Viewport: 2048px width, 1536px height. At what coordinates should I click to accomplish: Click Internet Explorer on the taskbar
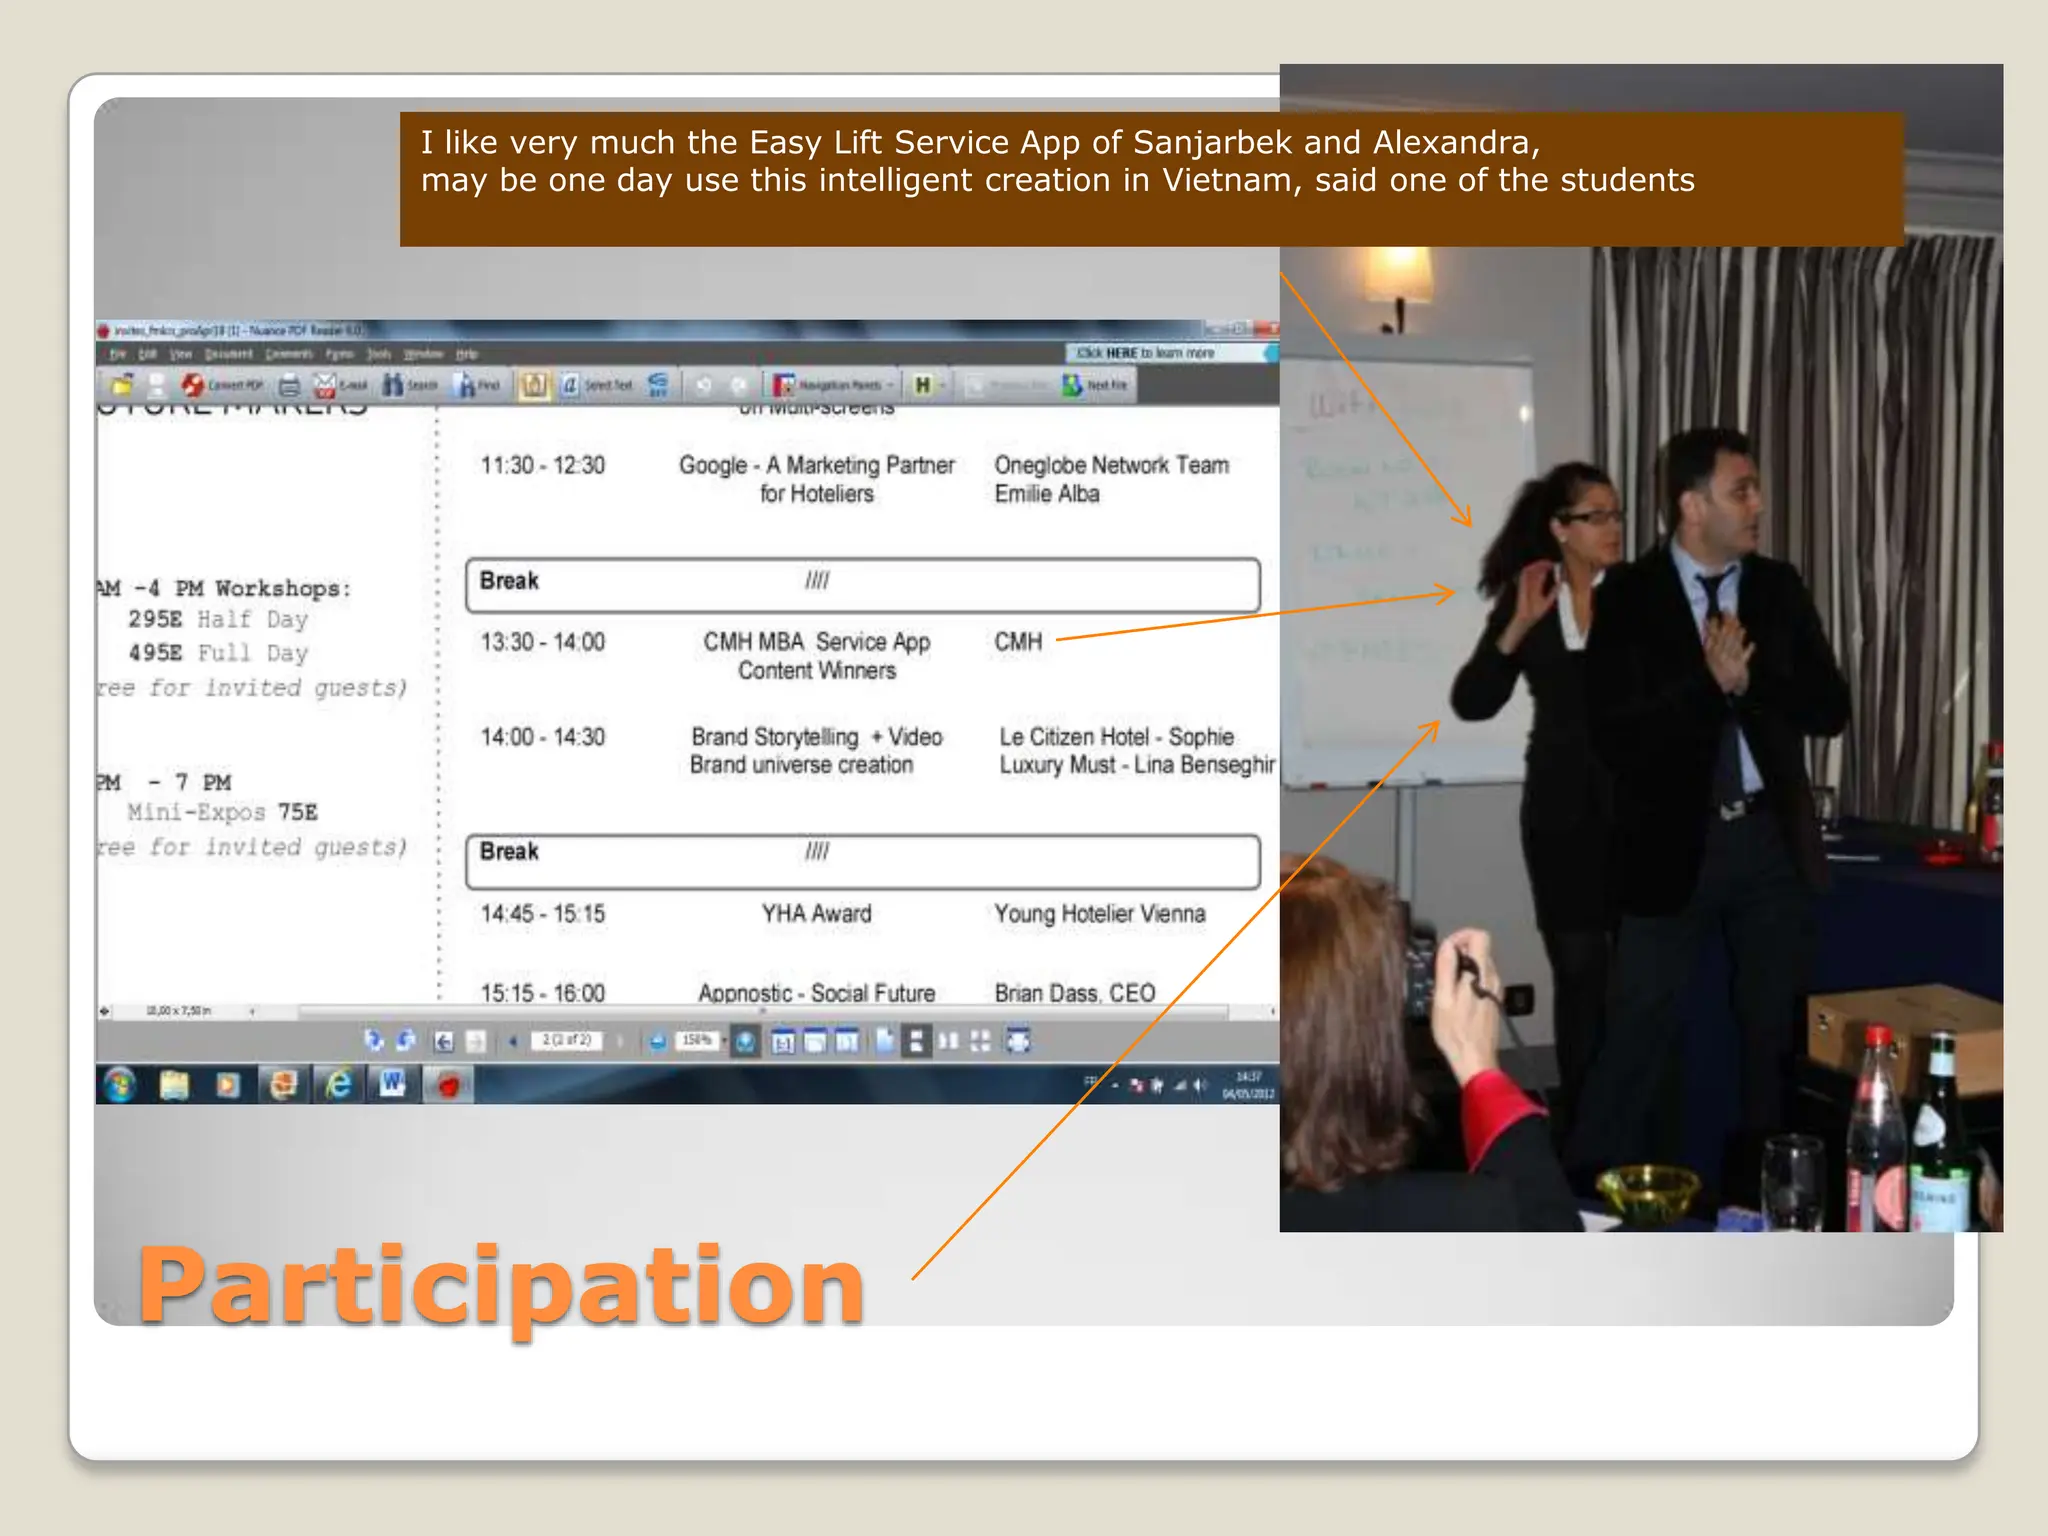(x=339, y=1084)
